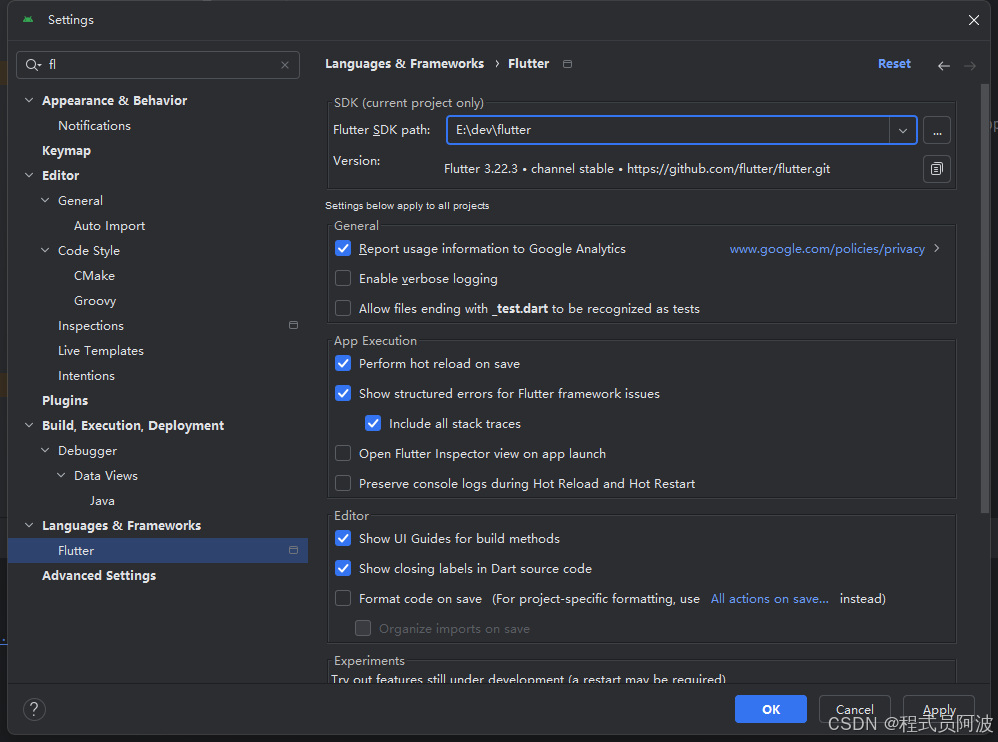Viewport: 998px width, 742px height.
Task: Click the project icon beside Inspections
Action: (293, 325)
